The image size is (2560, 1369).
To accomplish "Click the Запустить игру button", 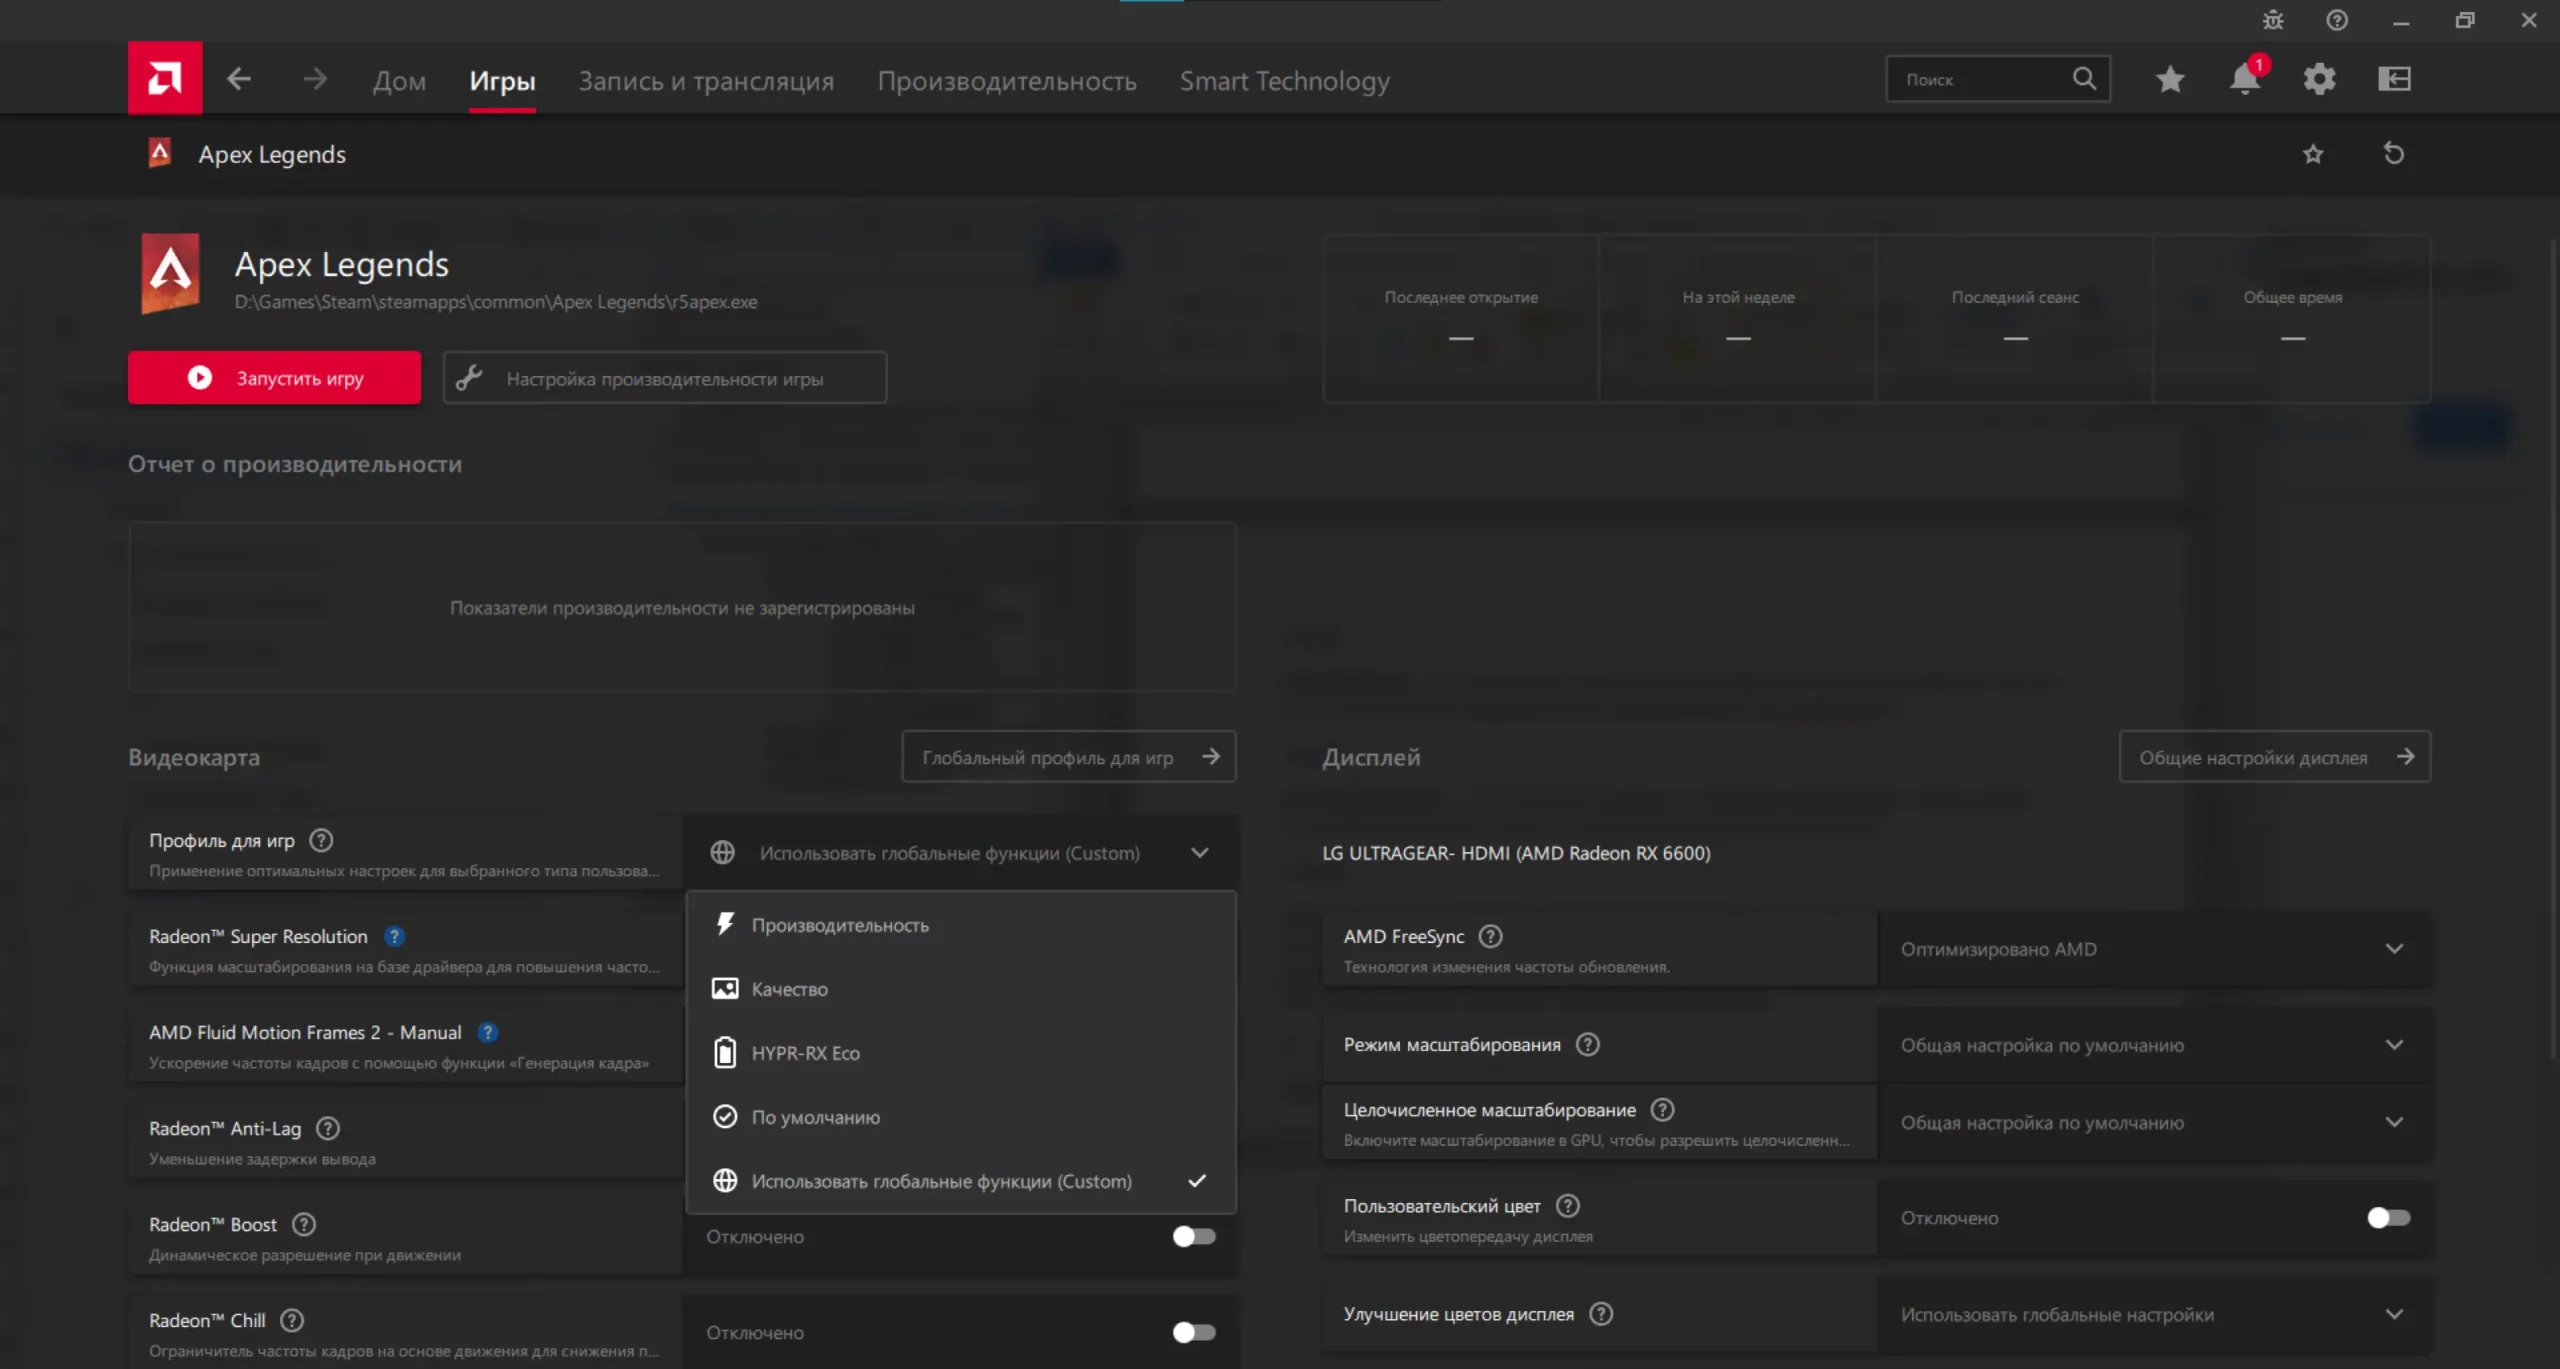I will (274, 378).
